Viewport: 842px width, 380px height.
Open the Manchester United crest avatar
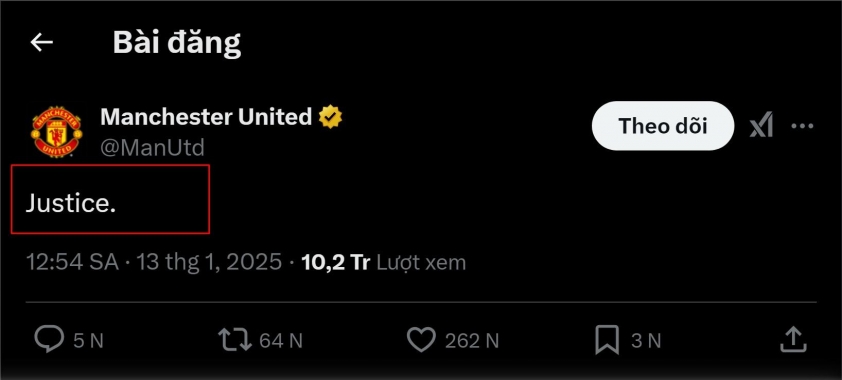56,131
